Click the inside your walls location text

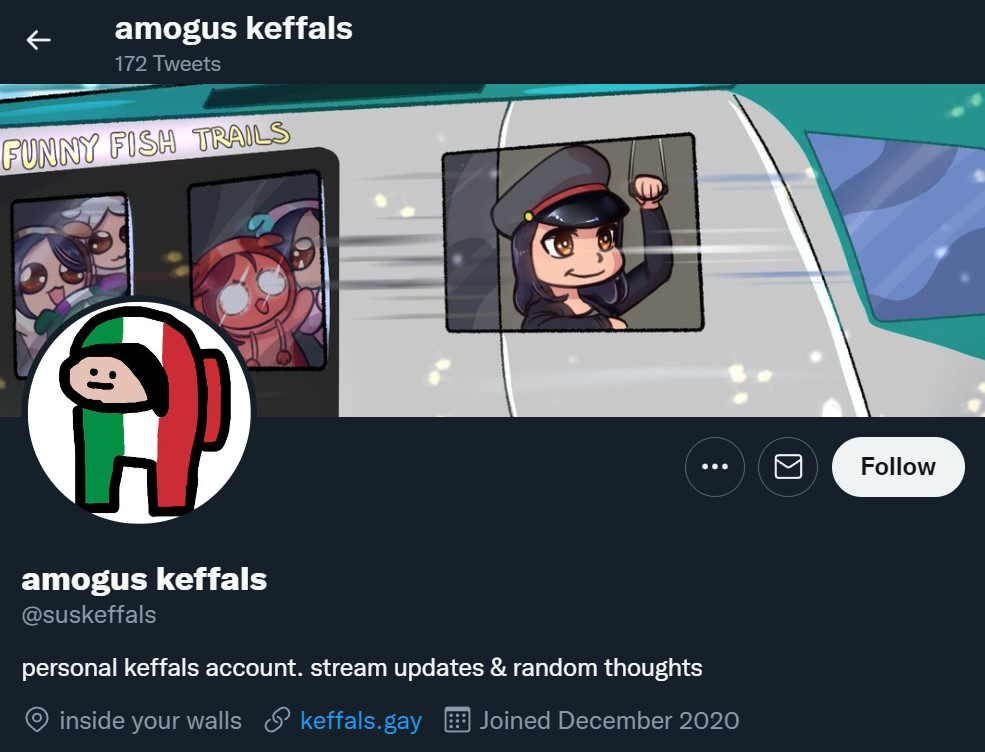point(150,721)
